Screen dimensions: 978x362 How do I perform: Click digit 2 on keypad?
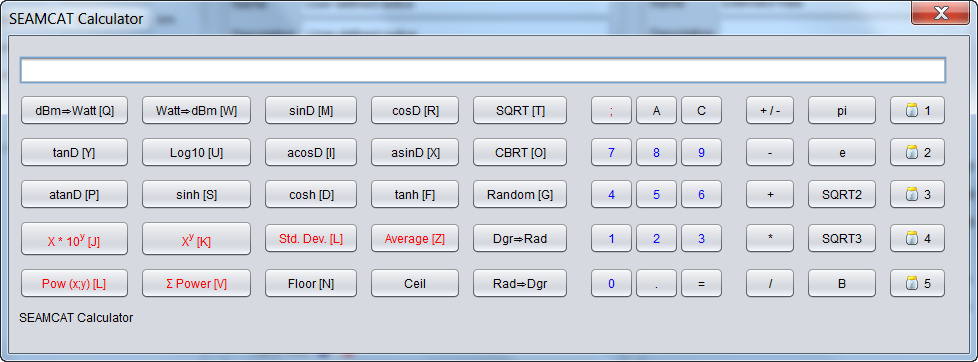[656, 238]
